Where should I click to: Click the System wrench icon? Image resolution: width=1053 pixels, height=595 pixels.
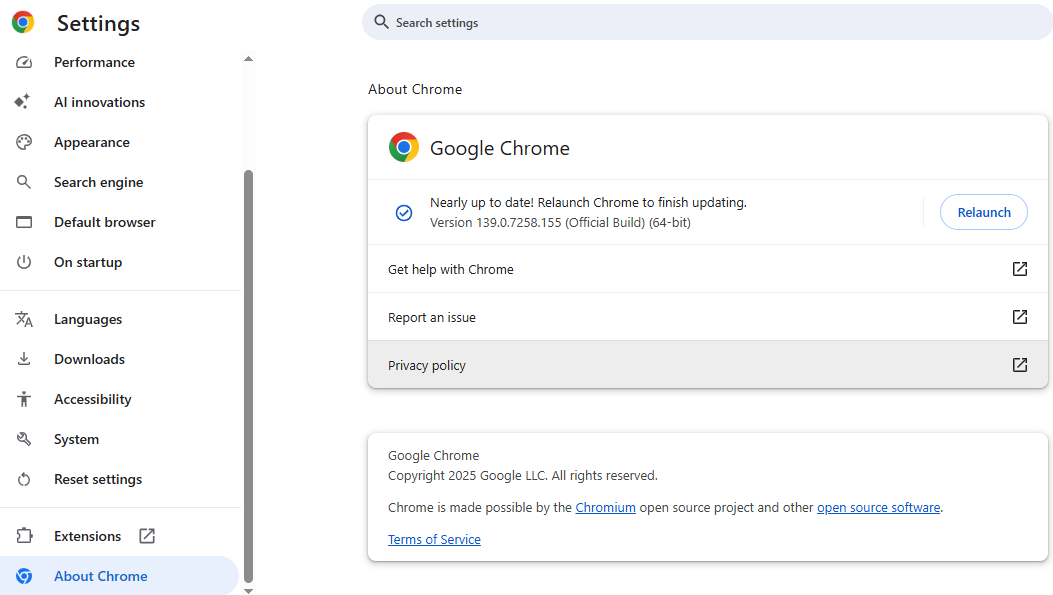click(x=25, y=438)
